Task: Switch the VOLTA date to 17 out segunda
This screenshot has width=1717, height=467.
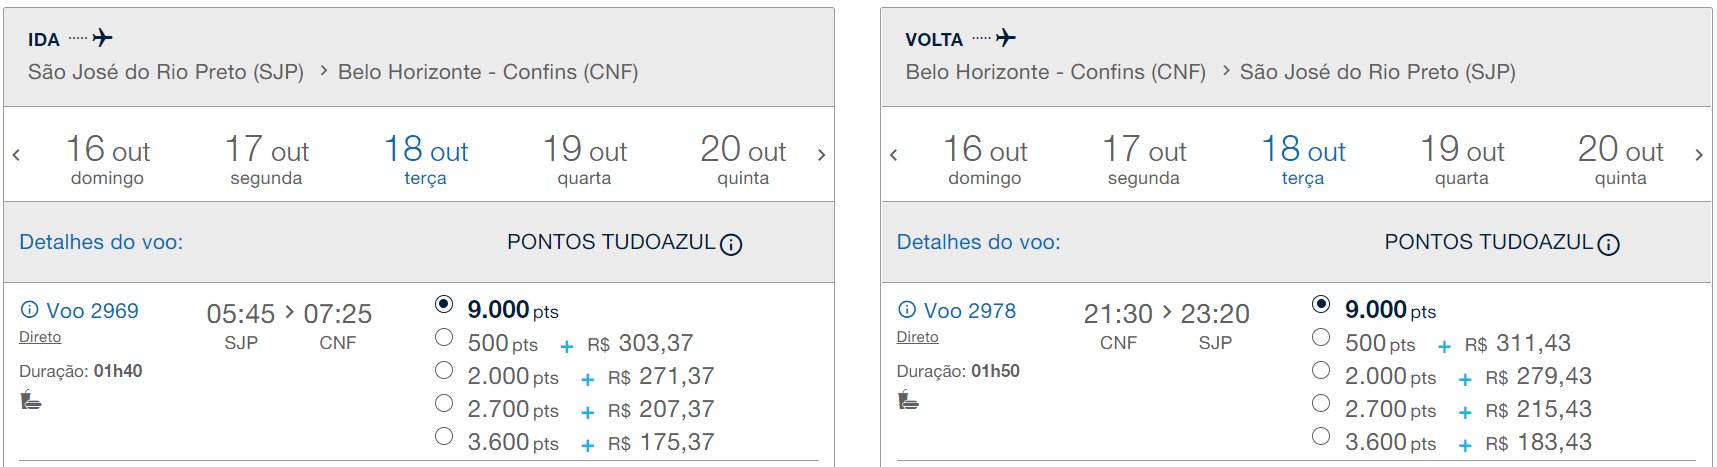Action: tap(1144, 160)
